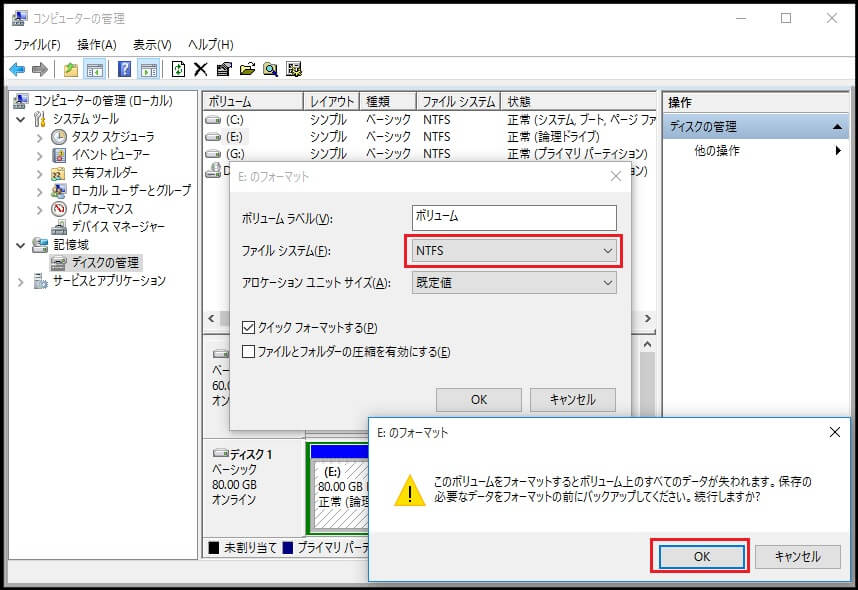Close the format warning dialog with X
Image resolution: width=858 pixels, height=590 pixels.
point(834,432)
